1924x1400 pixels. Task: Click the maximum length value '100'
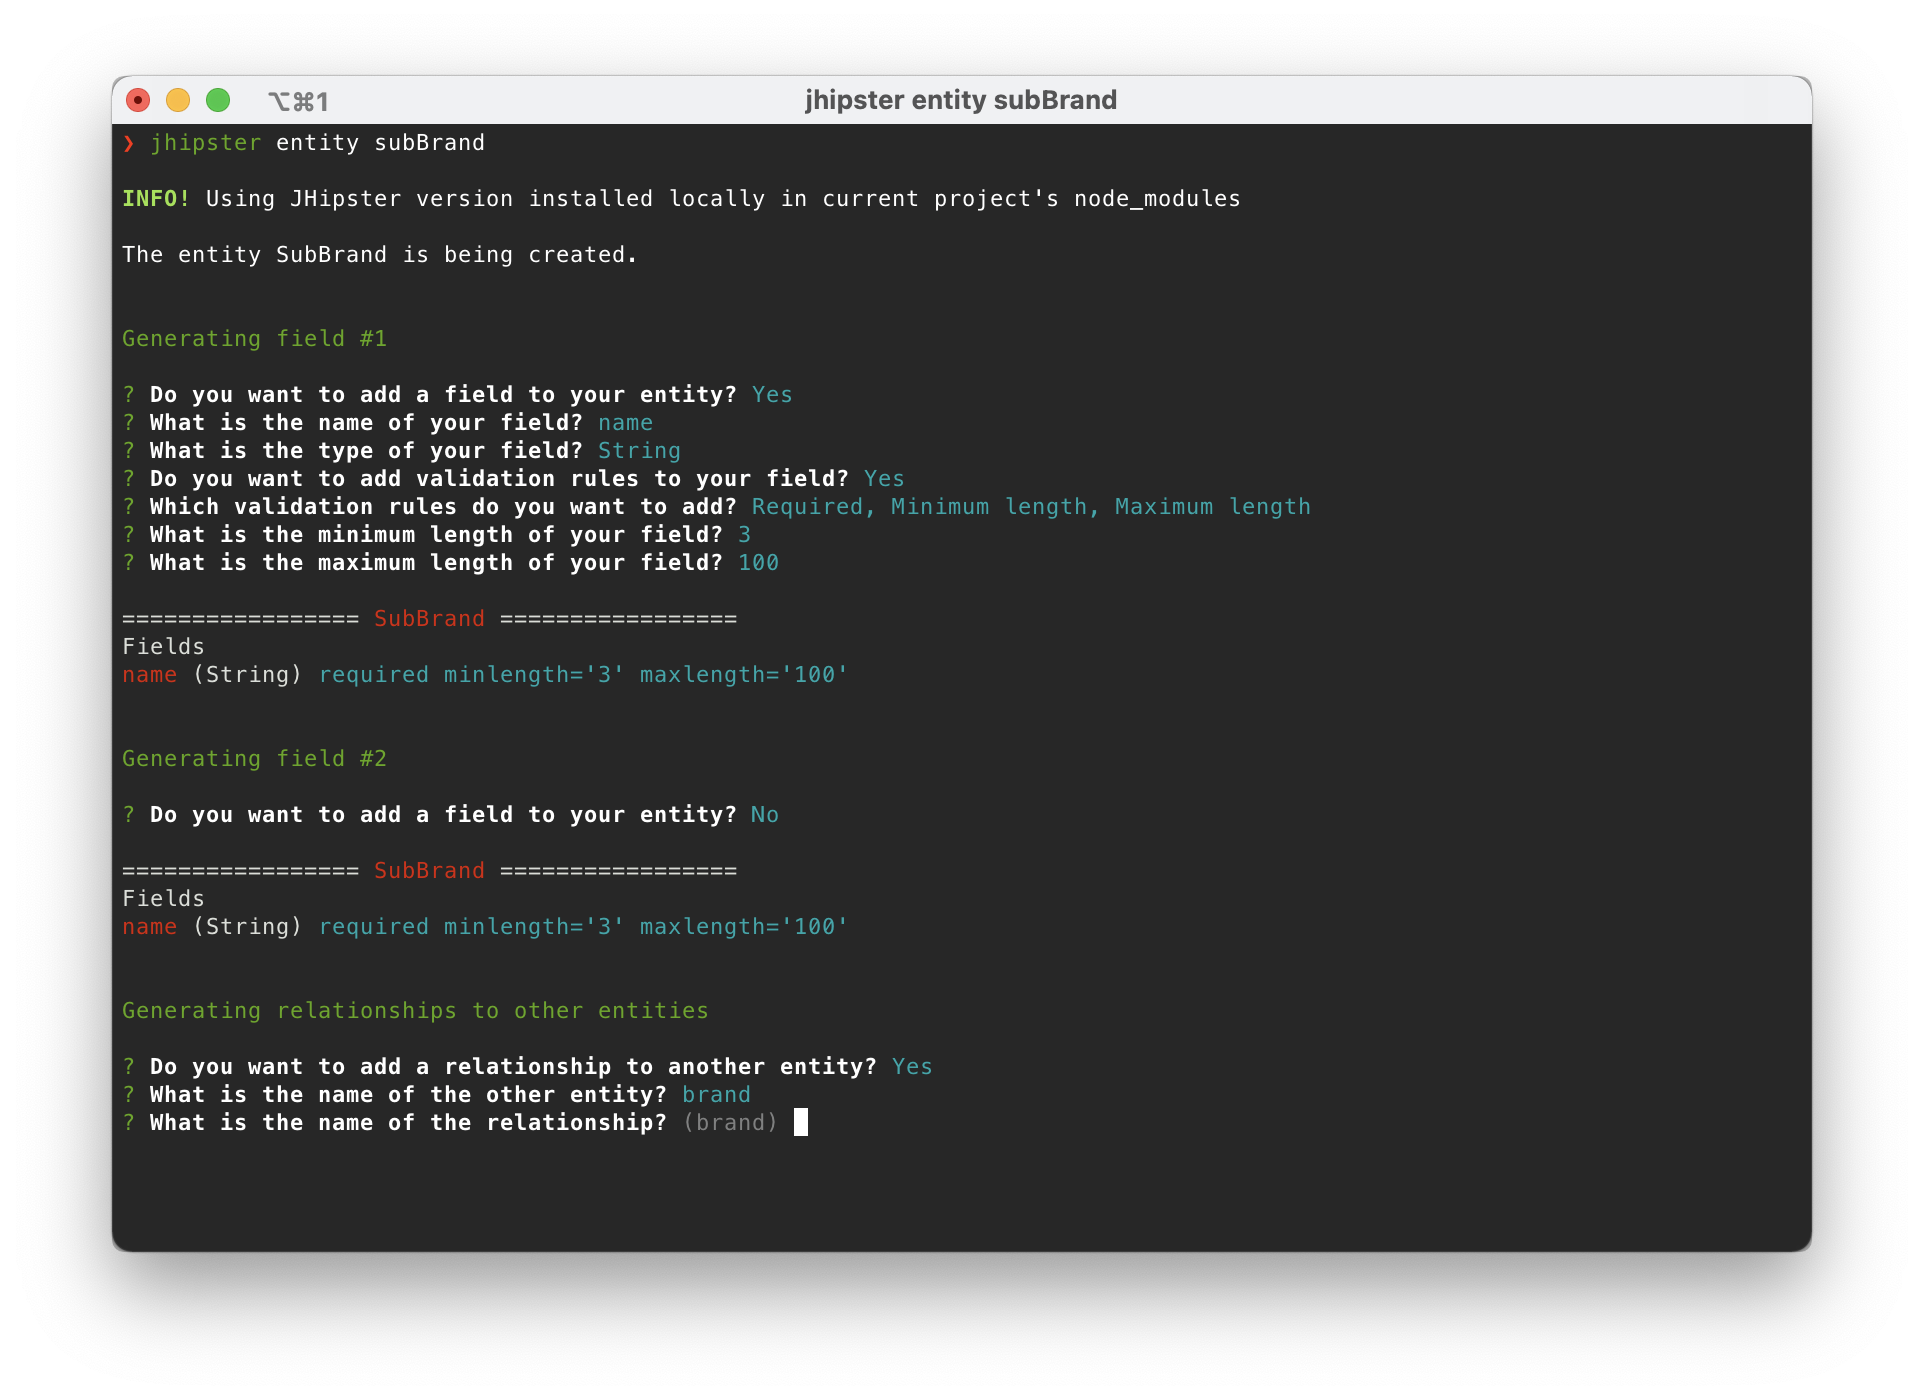(758, 563)
